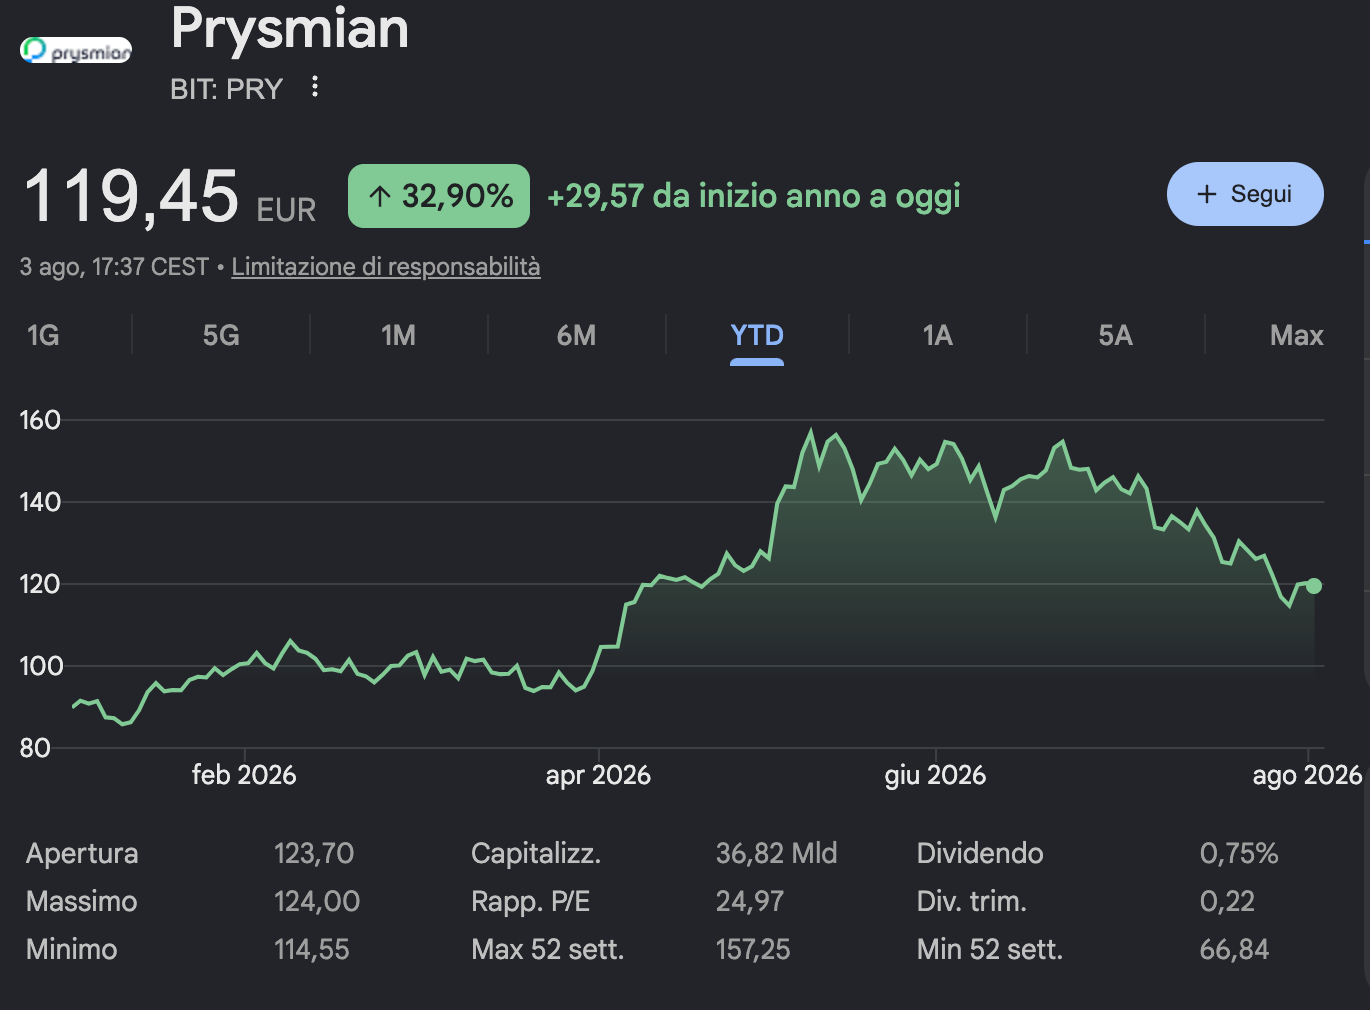Image resolution: width=1370 pixels, height=1010 pixels.
Task: Click the apr 2026 axis marker
Action: click(x=598, y=775)
